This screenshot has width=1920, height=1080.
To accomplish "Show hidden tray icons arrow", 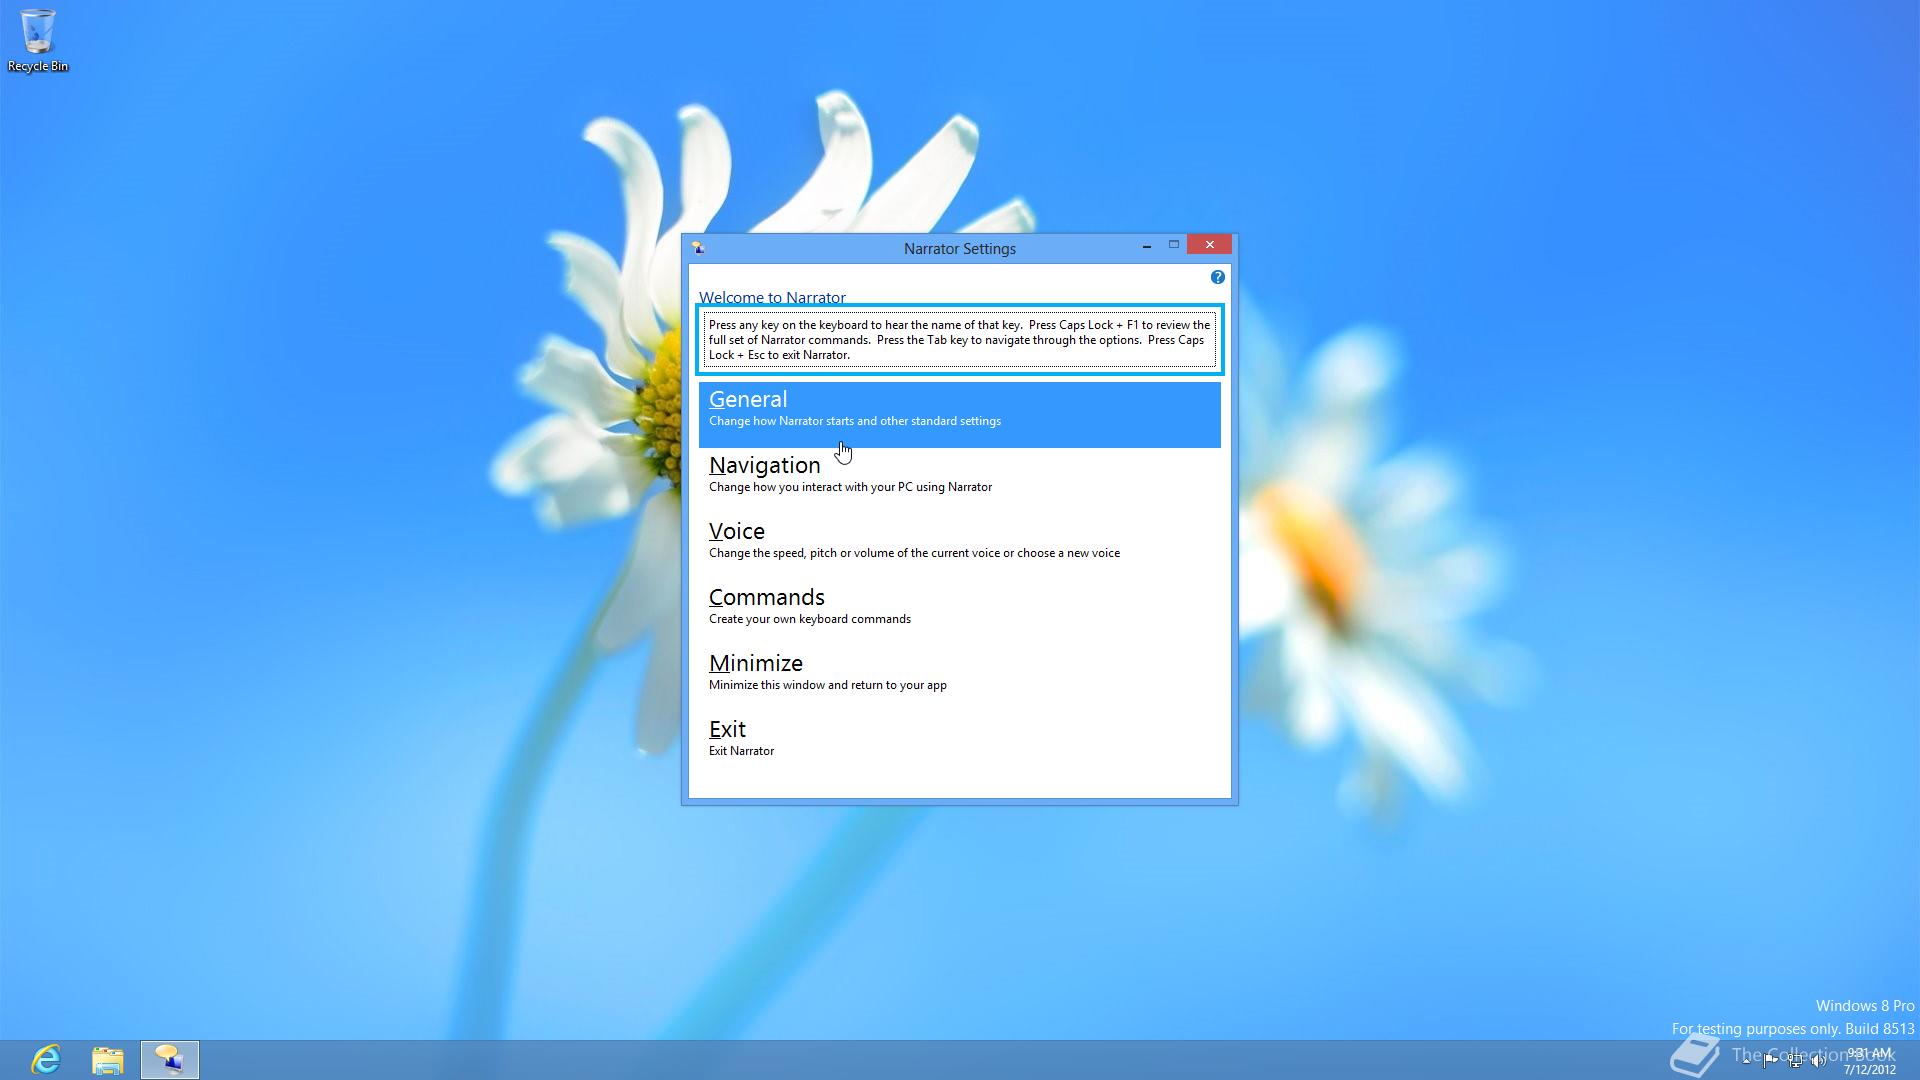I will coord(1747,1060).
